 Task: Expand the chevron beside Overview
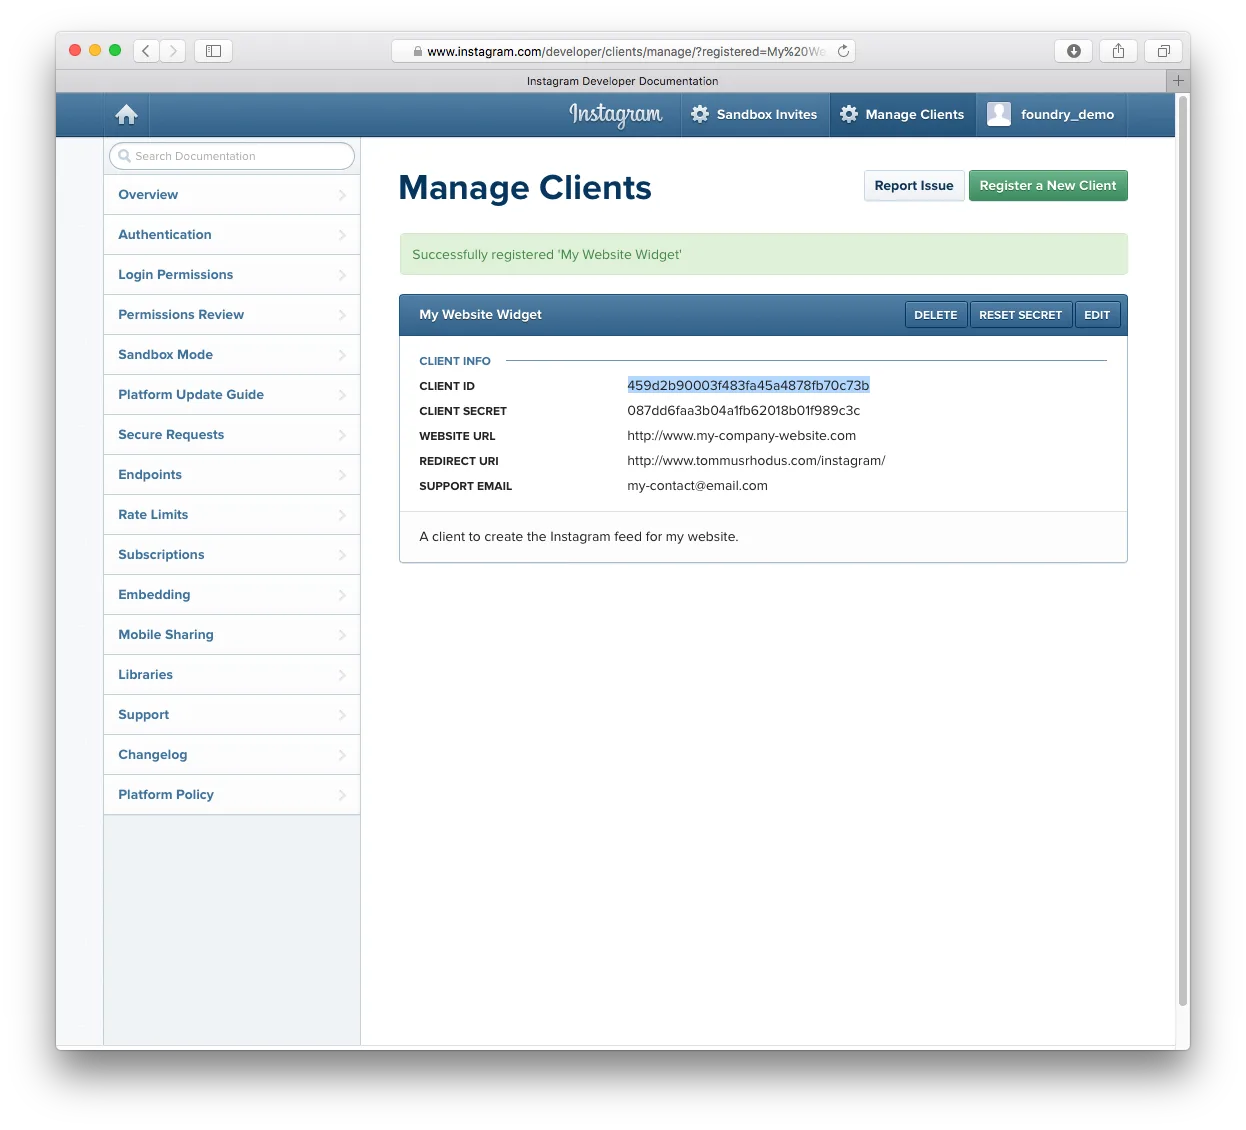click(x=342, y=195)
